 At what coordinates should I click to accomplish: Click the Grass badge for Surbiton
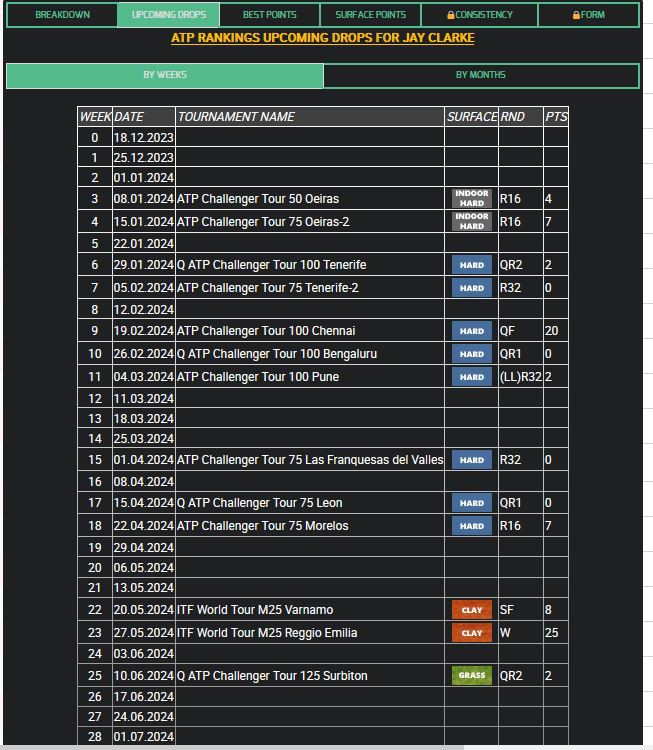click(x=472, y=676)
